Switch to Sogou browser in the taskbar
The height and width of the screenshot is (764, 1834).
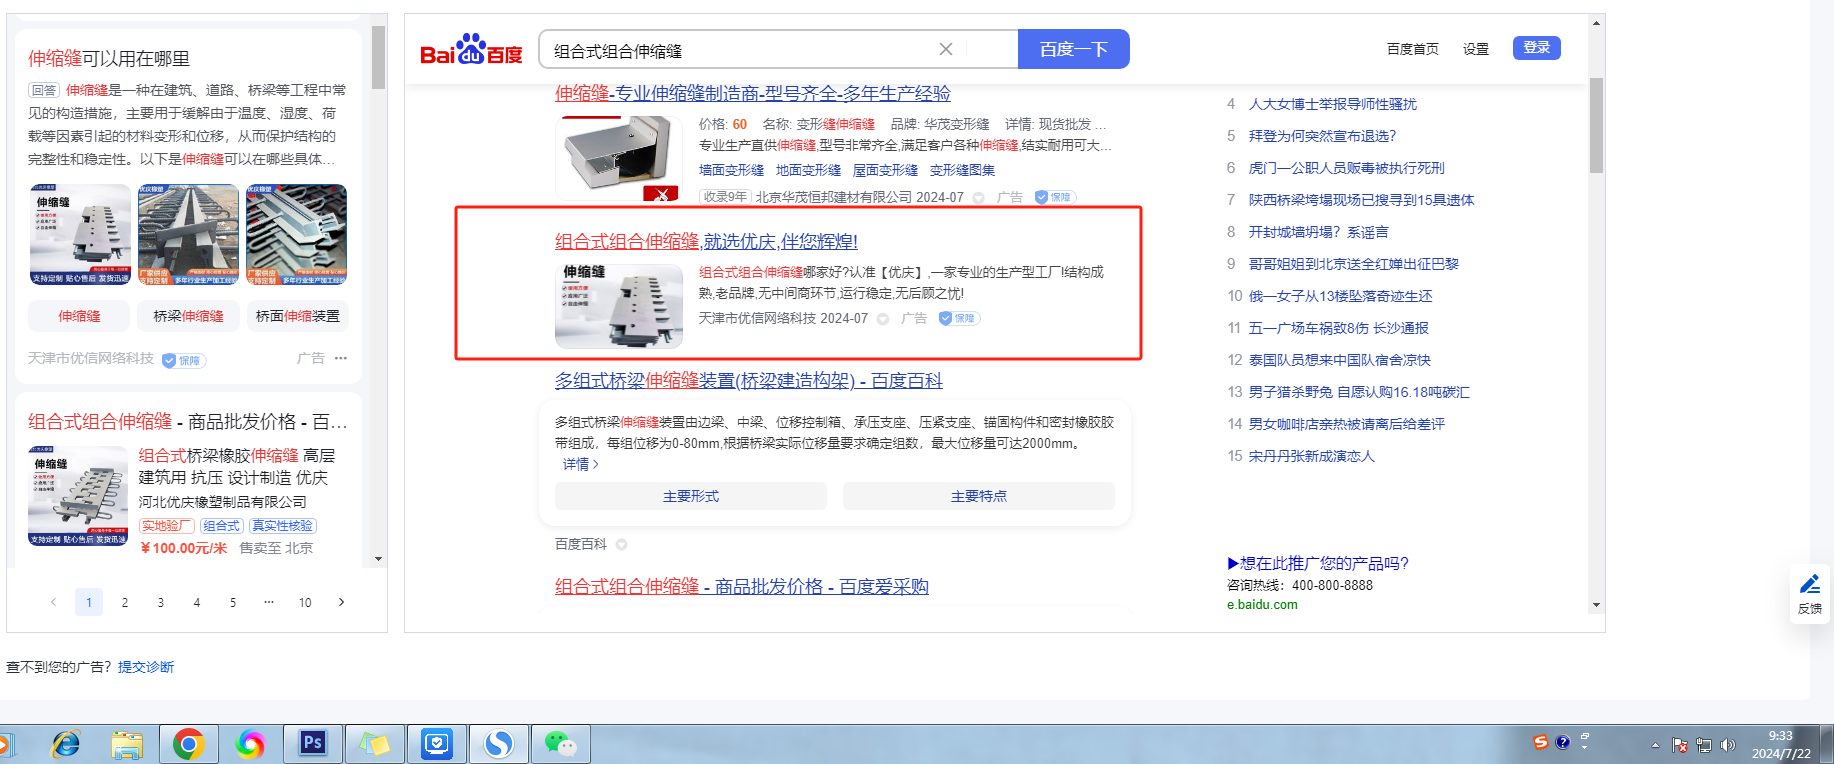(499, 744)
